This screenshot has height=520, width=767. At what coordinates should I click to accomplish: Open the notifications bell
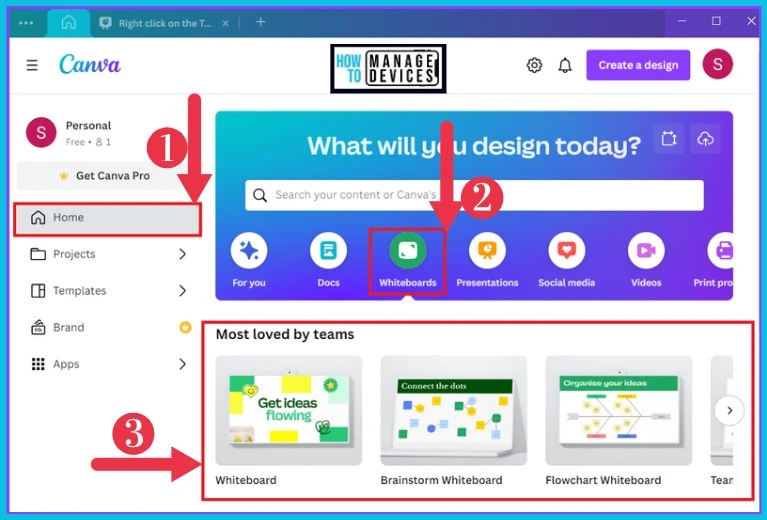(x=565, y=65)
